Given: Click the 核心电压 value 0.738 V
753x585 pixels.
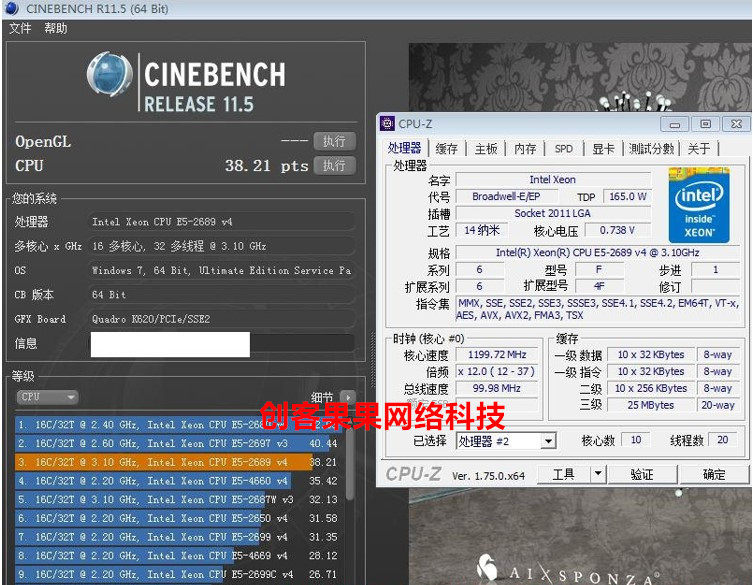Looking at the screenshot, I should pyautogui.click(x=618, y=231).
